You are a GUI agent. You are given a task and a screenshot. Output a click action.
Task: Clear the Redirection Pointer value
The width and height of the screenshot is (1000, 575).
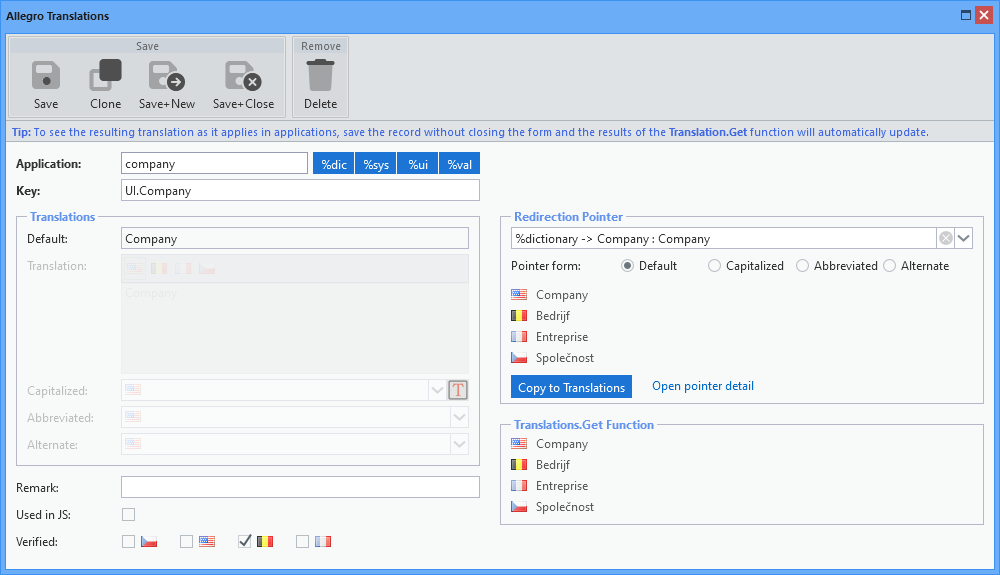(946, 238)
